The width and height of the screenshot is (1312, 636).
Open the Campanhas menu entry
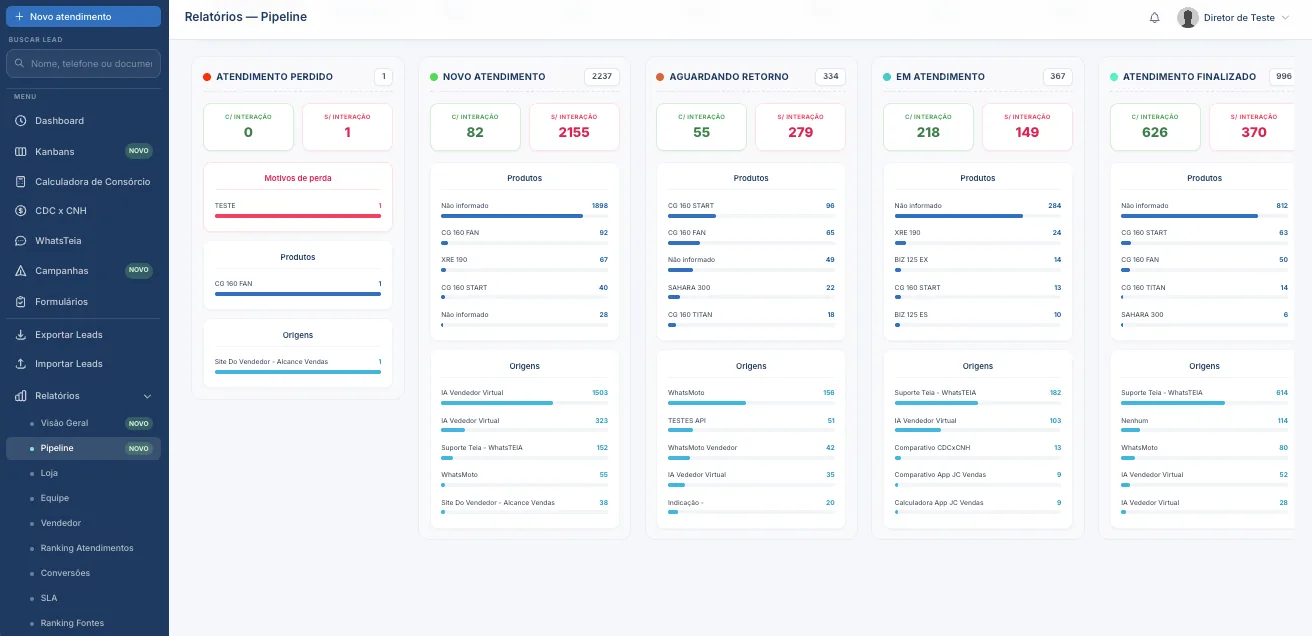tap(83, 271)
